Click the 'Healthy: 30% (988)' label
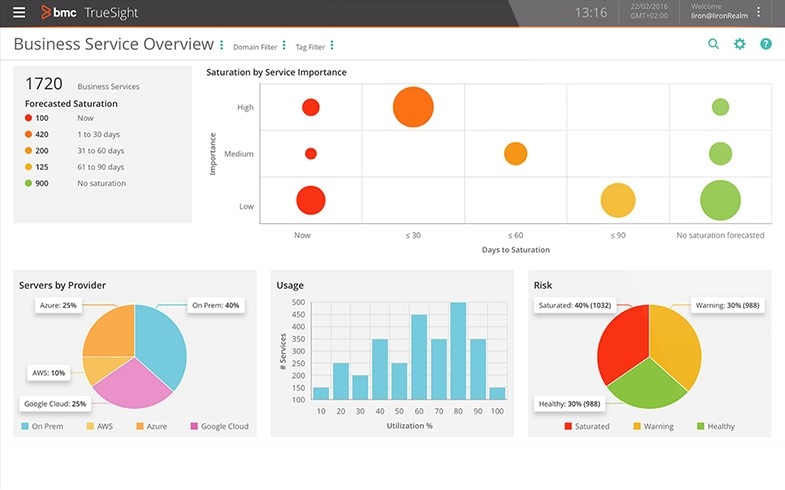785x490 pixels. [x=569, y=404]
